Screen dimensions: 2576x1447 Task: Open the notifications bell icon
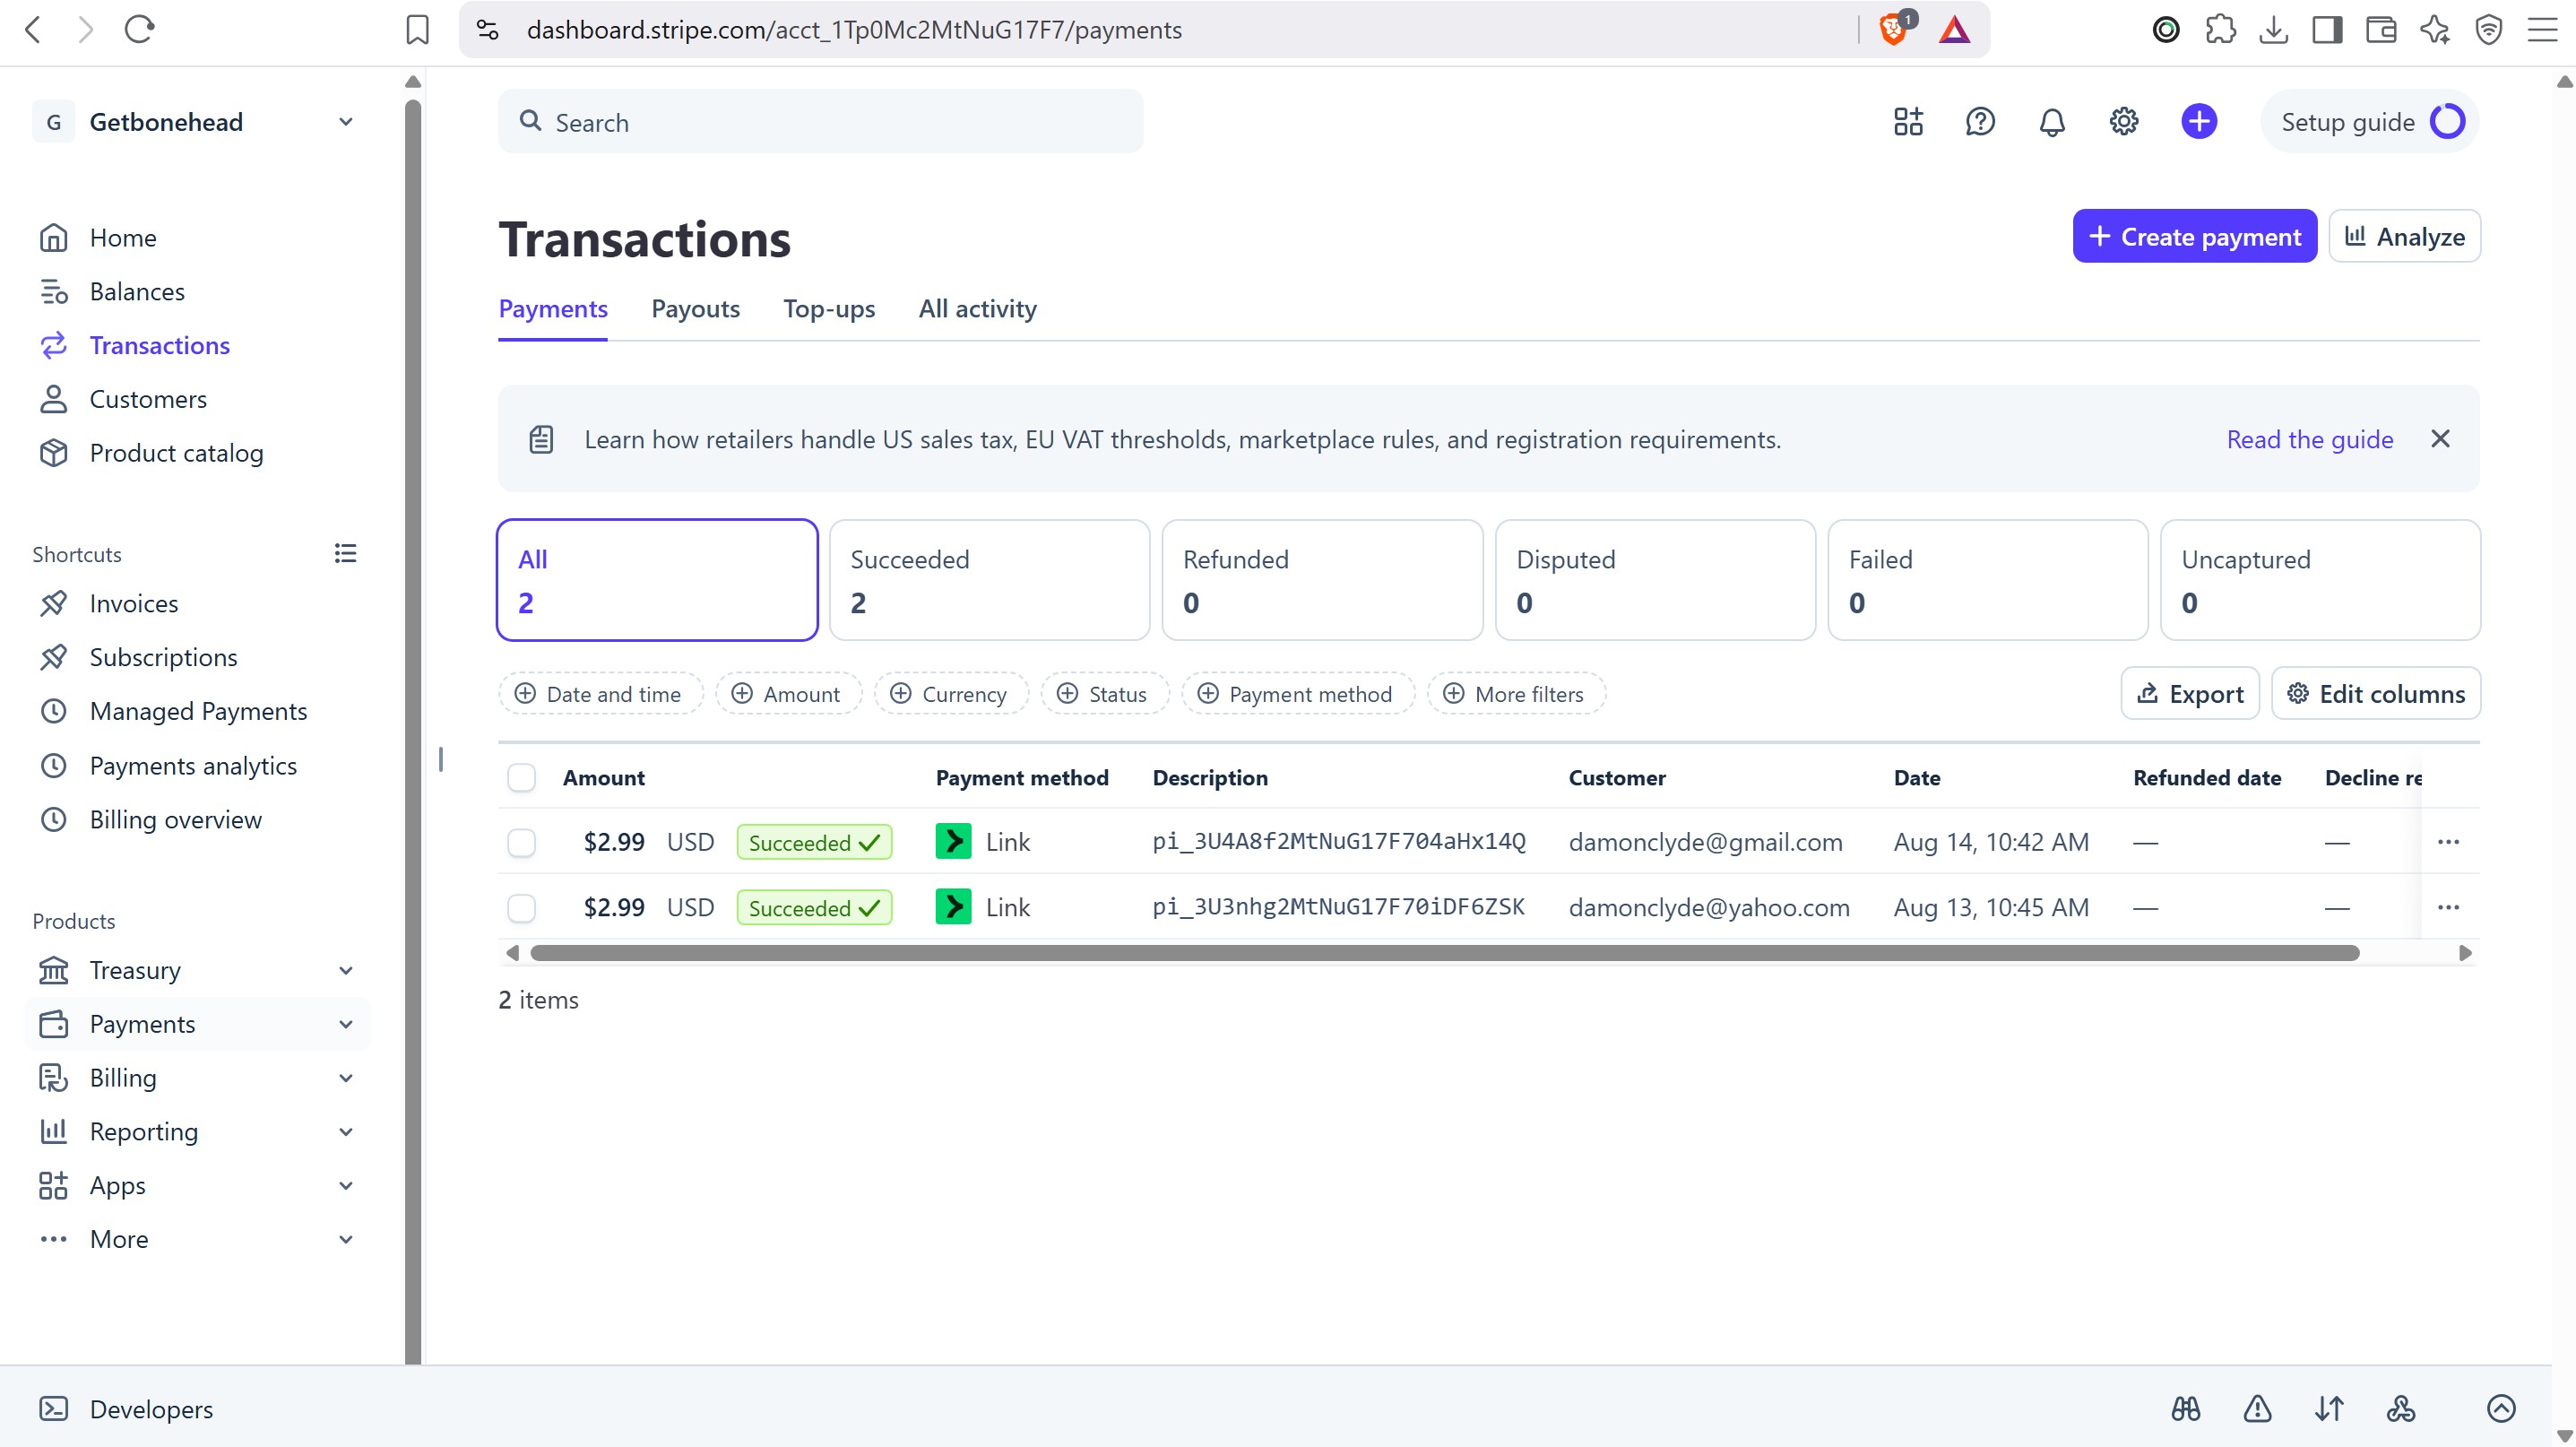click(x=2052, y=122)
